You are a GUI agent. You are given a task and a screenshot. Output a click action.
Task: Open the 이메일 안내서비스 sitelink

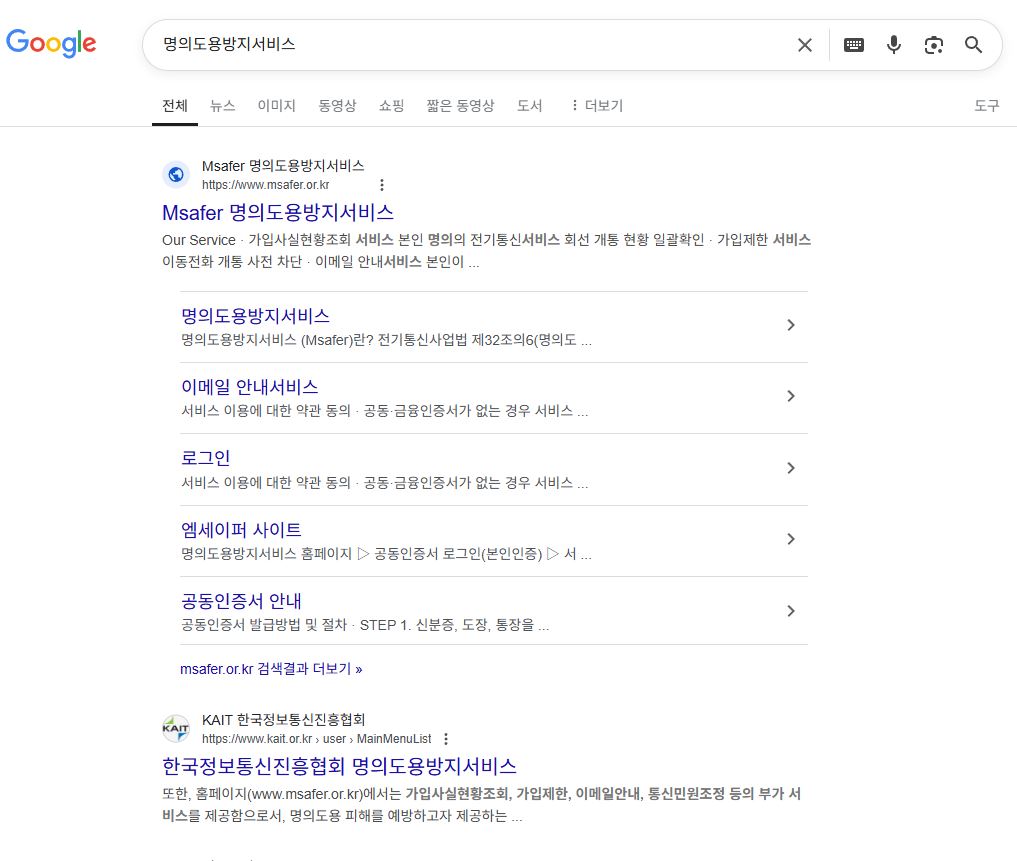[x=250, y=387]
